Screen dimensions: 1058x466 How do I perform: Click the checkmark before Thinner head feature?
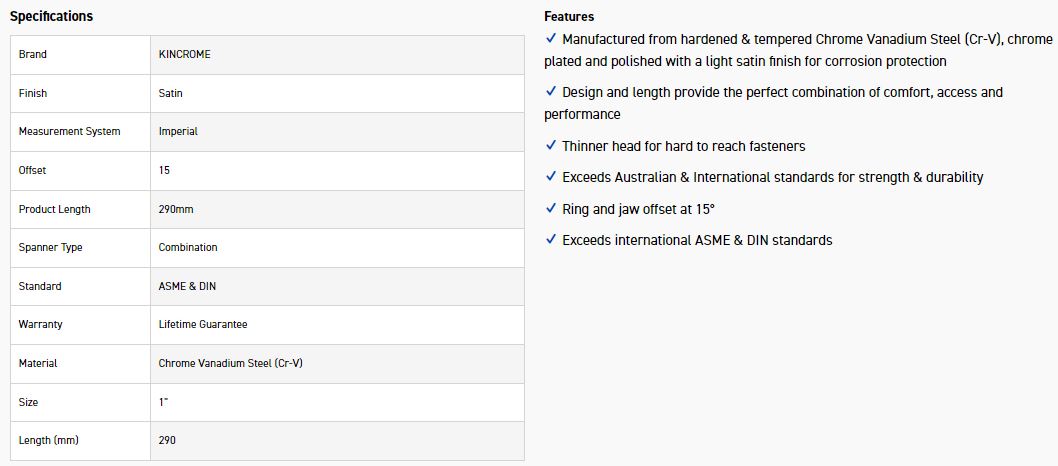tap(551, 146)
